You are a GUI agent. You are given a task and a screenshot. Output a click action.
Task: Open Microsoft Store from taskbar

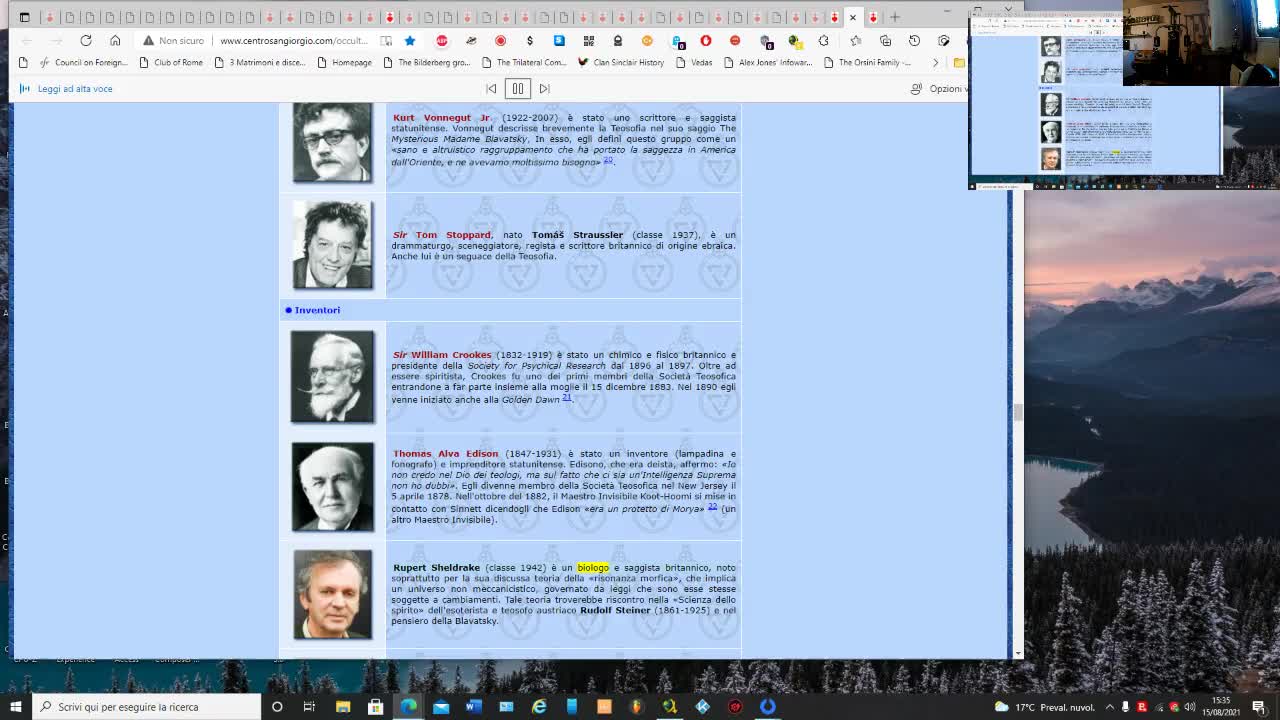pyautogui.click(x=376, y=706)
